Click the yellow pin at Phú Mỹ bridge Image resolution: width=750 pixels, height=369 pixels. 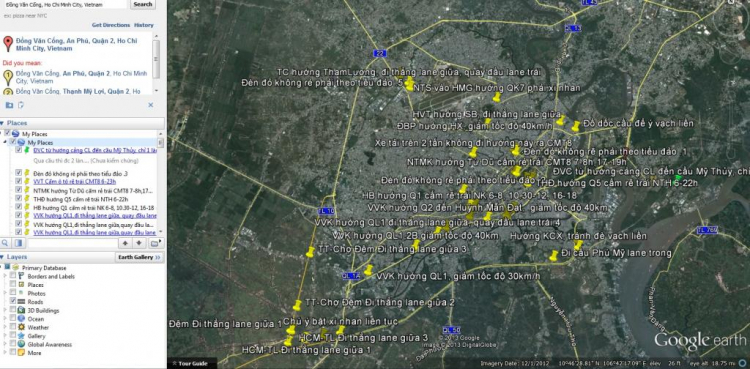point(554,256)
